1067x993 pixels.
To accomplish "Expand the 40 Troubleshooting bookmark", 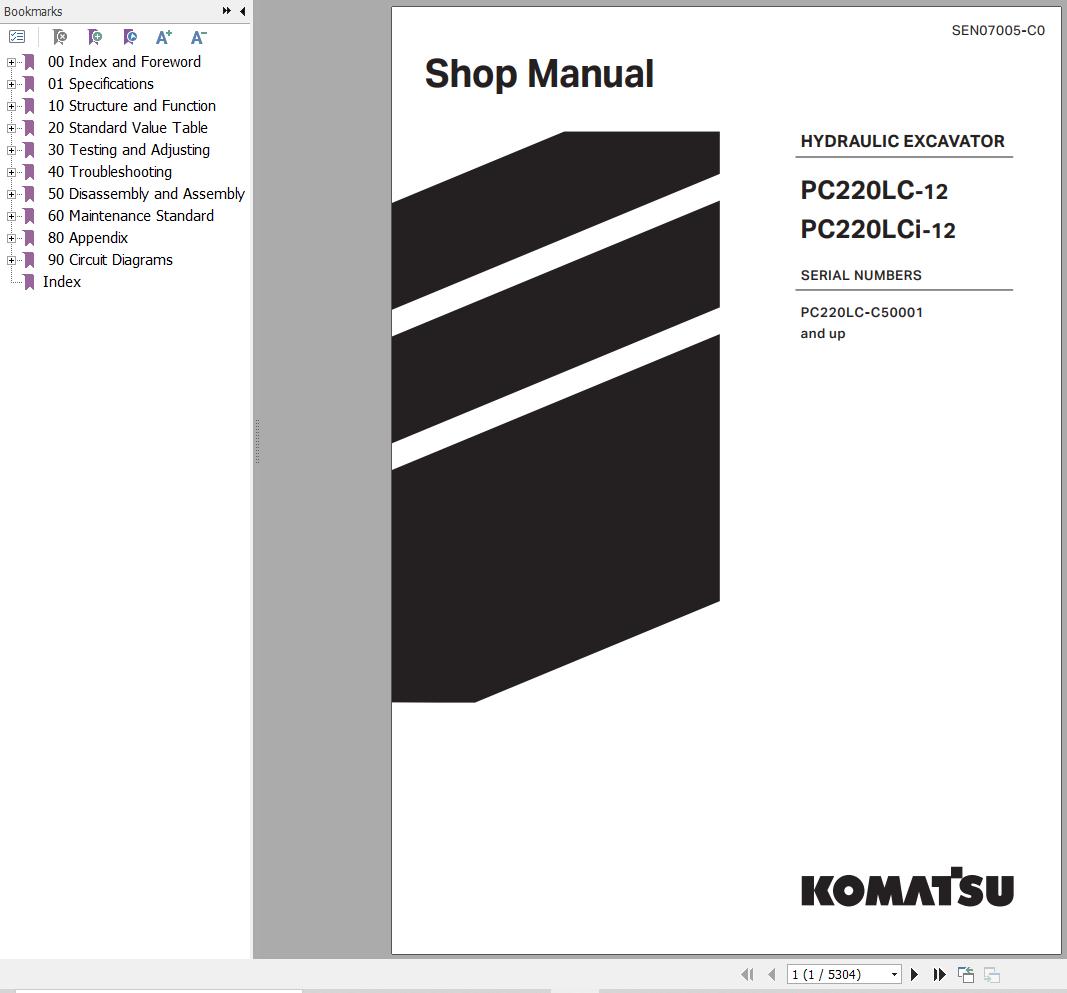I will pos(11,172).
